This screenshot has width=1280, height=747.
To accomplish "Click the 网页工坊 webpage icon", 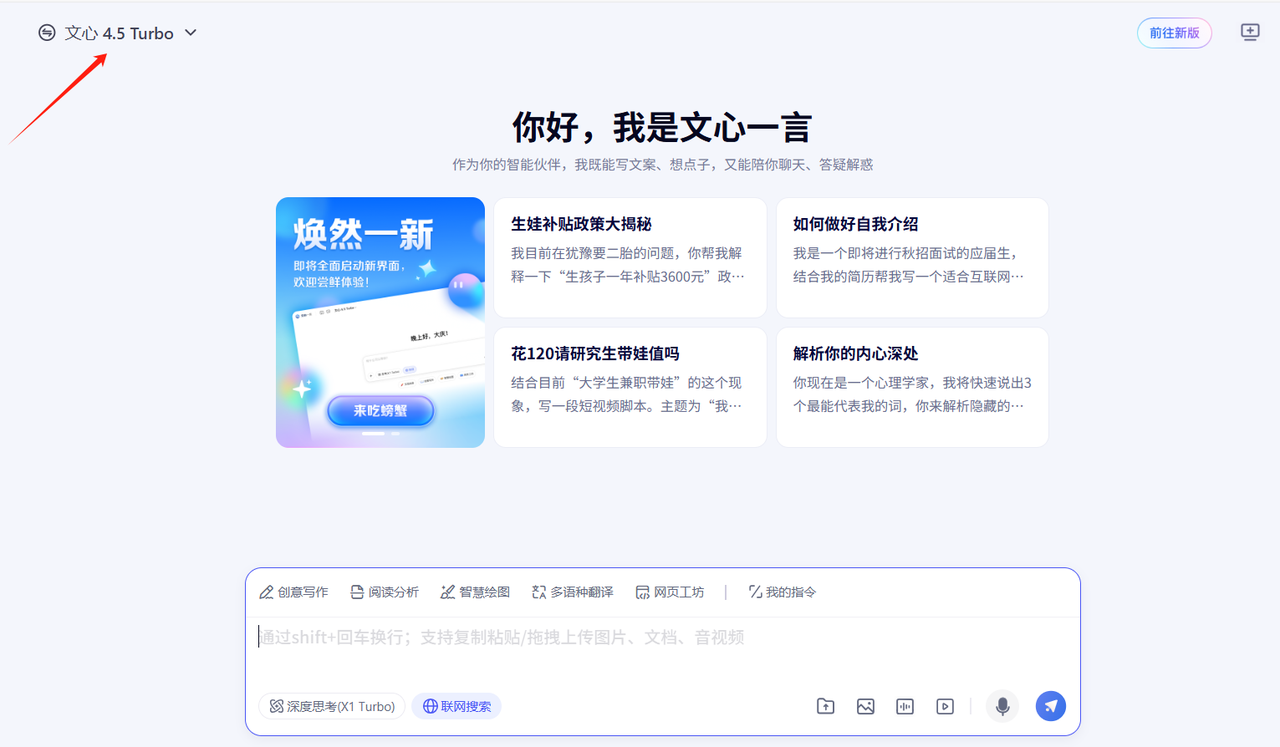I will pyautogui.click(x=642, y=592).
